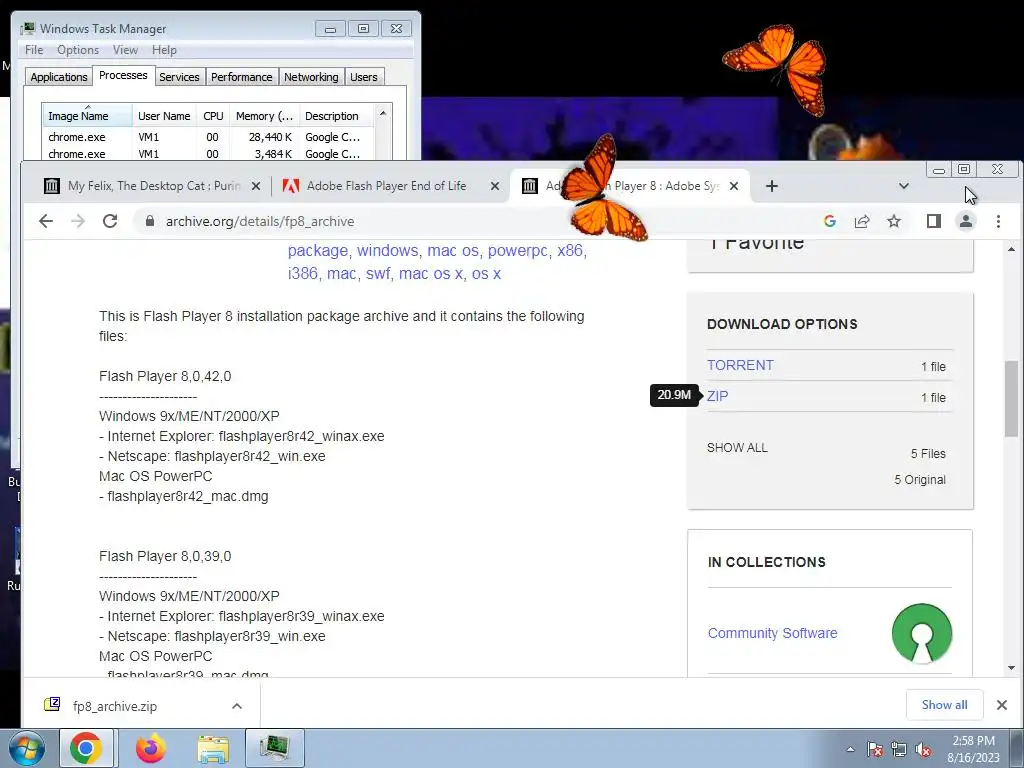This screenshot has height=768, width=1024.
Task: Dismiss the downloads bar
Action: [1002, 705]
